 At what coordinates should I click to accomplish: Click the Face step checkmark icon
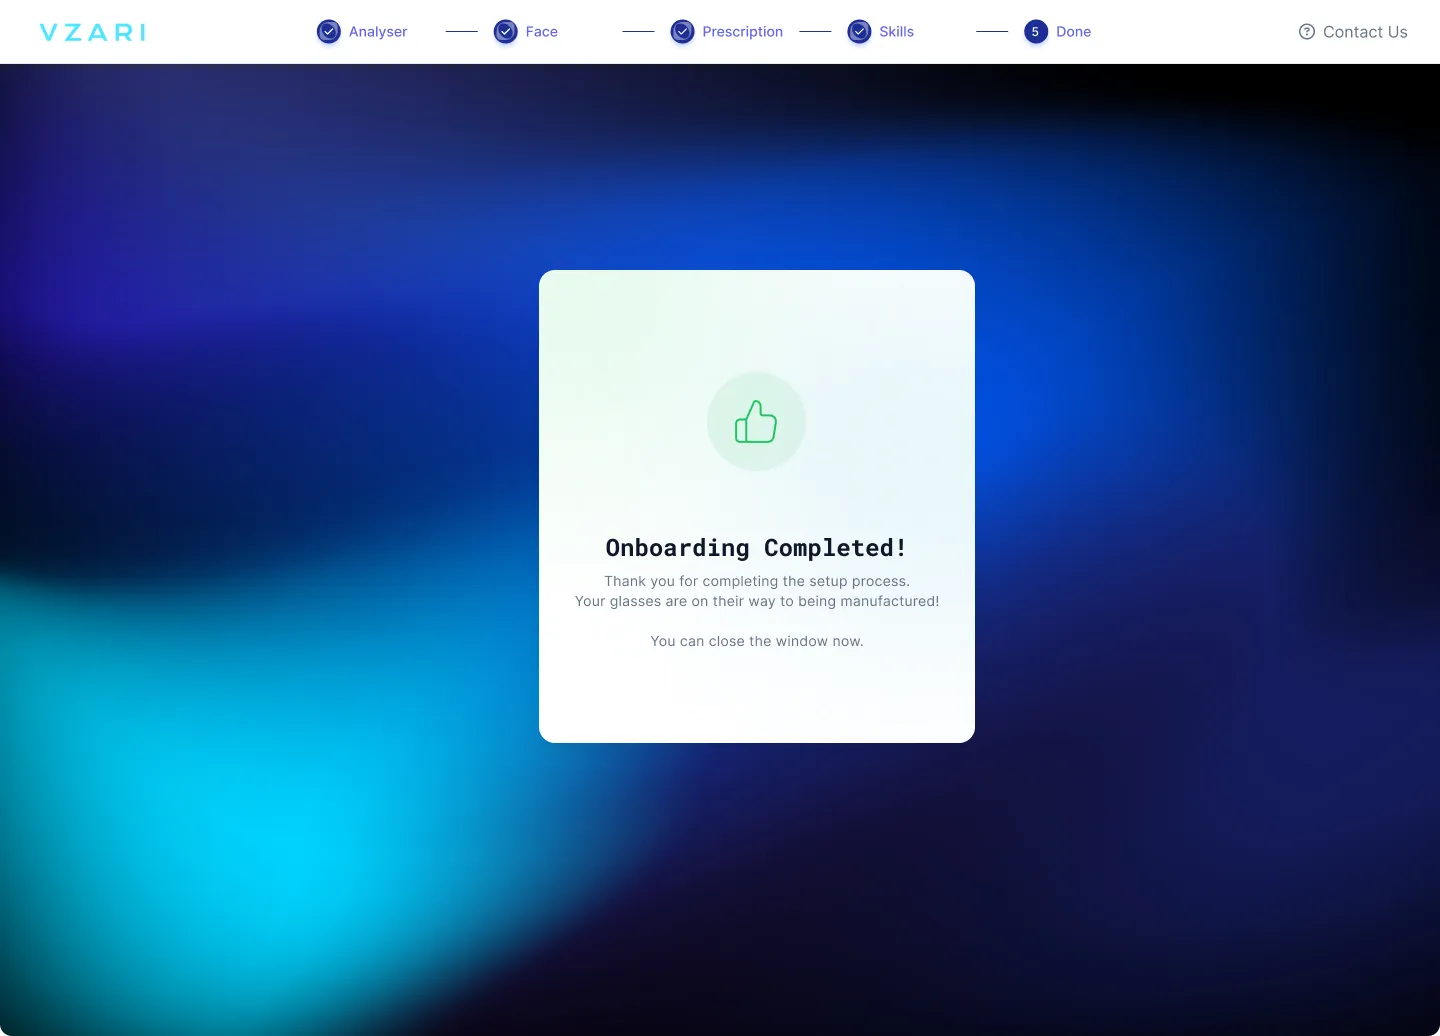(x=506, y=32)
